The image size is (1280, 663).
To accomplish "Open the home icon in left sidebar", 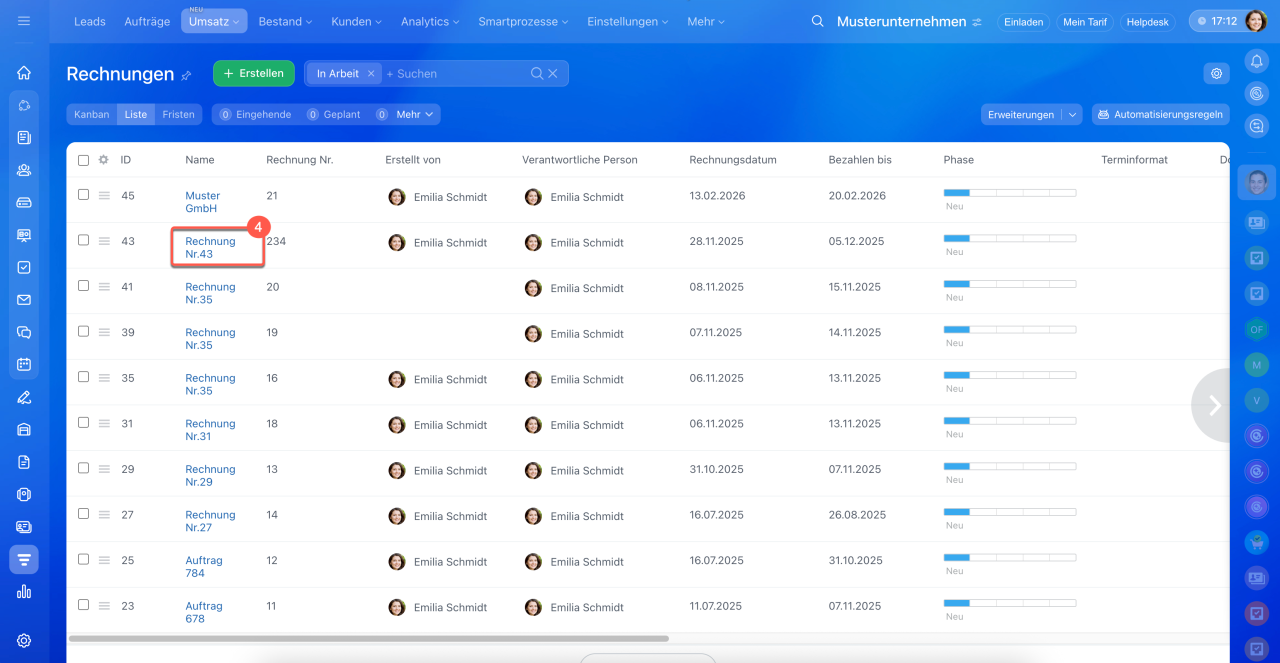I will pos(24,73).
